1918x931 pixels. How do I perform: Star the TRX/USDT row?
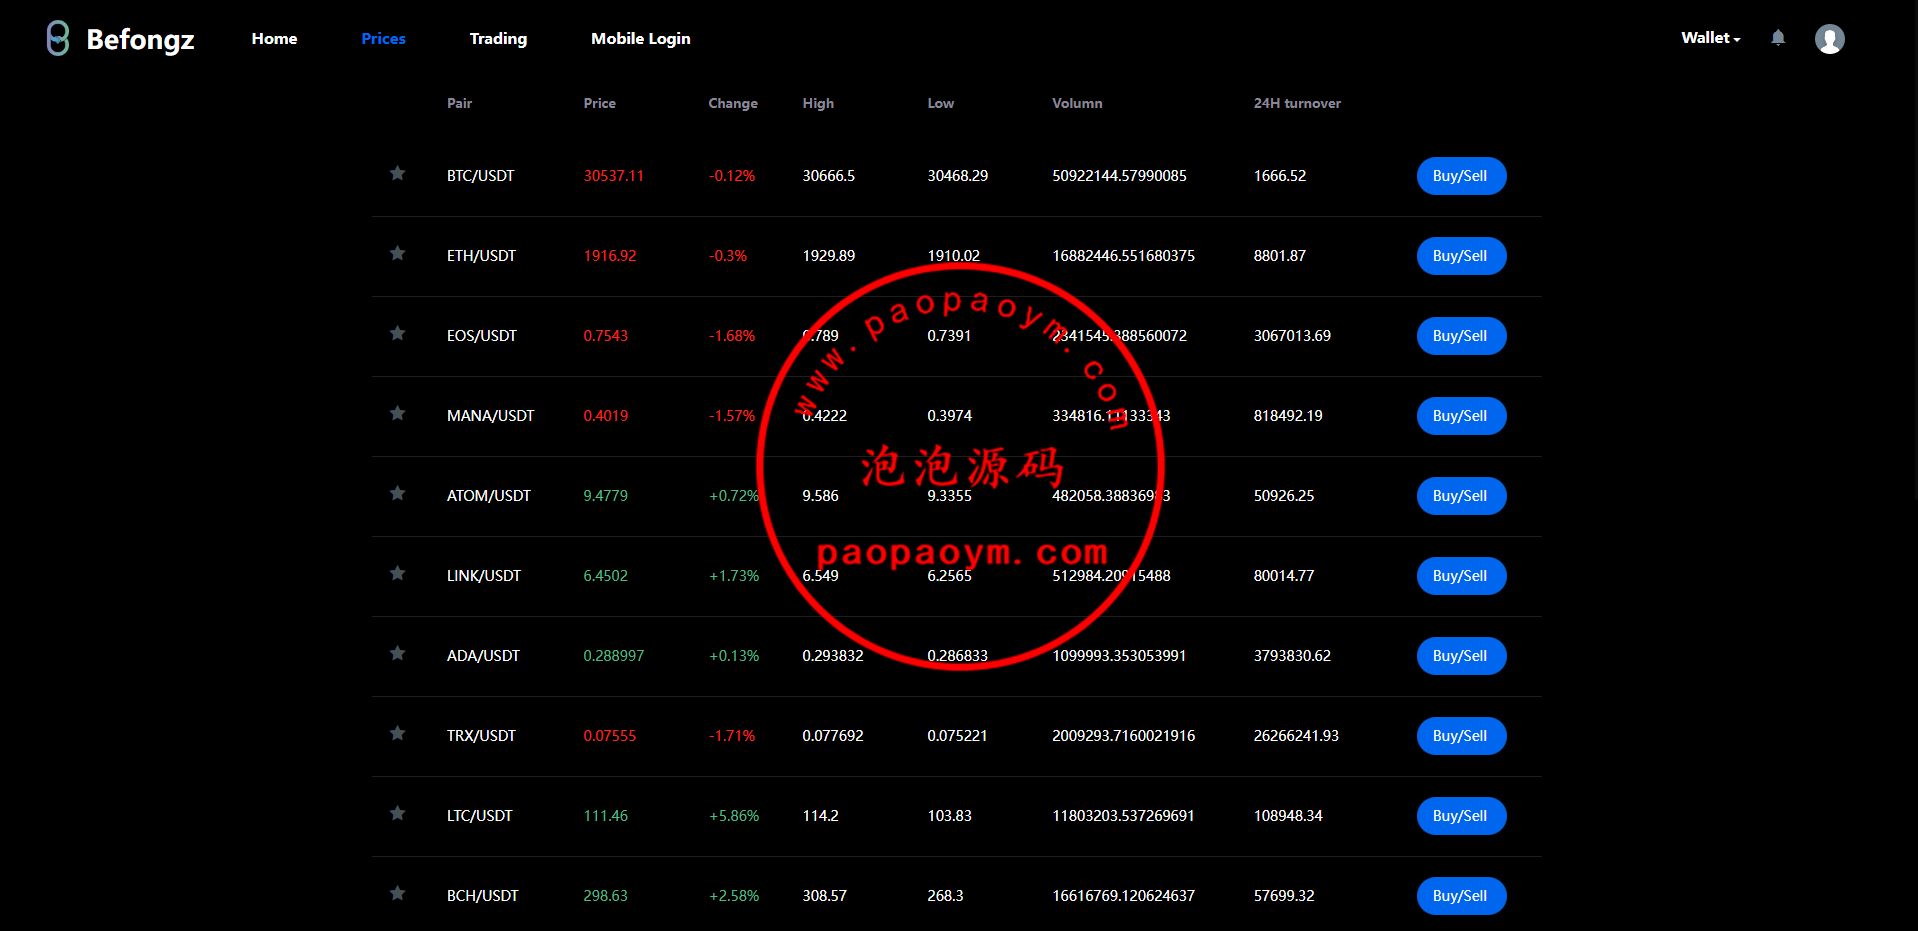pos(397,734)
